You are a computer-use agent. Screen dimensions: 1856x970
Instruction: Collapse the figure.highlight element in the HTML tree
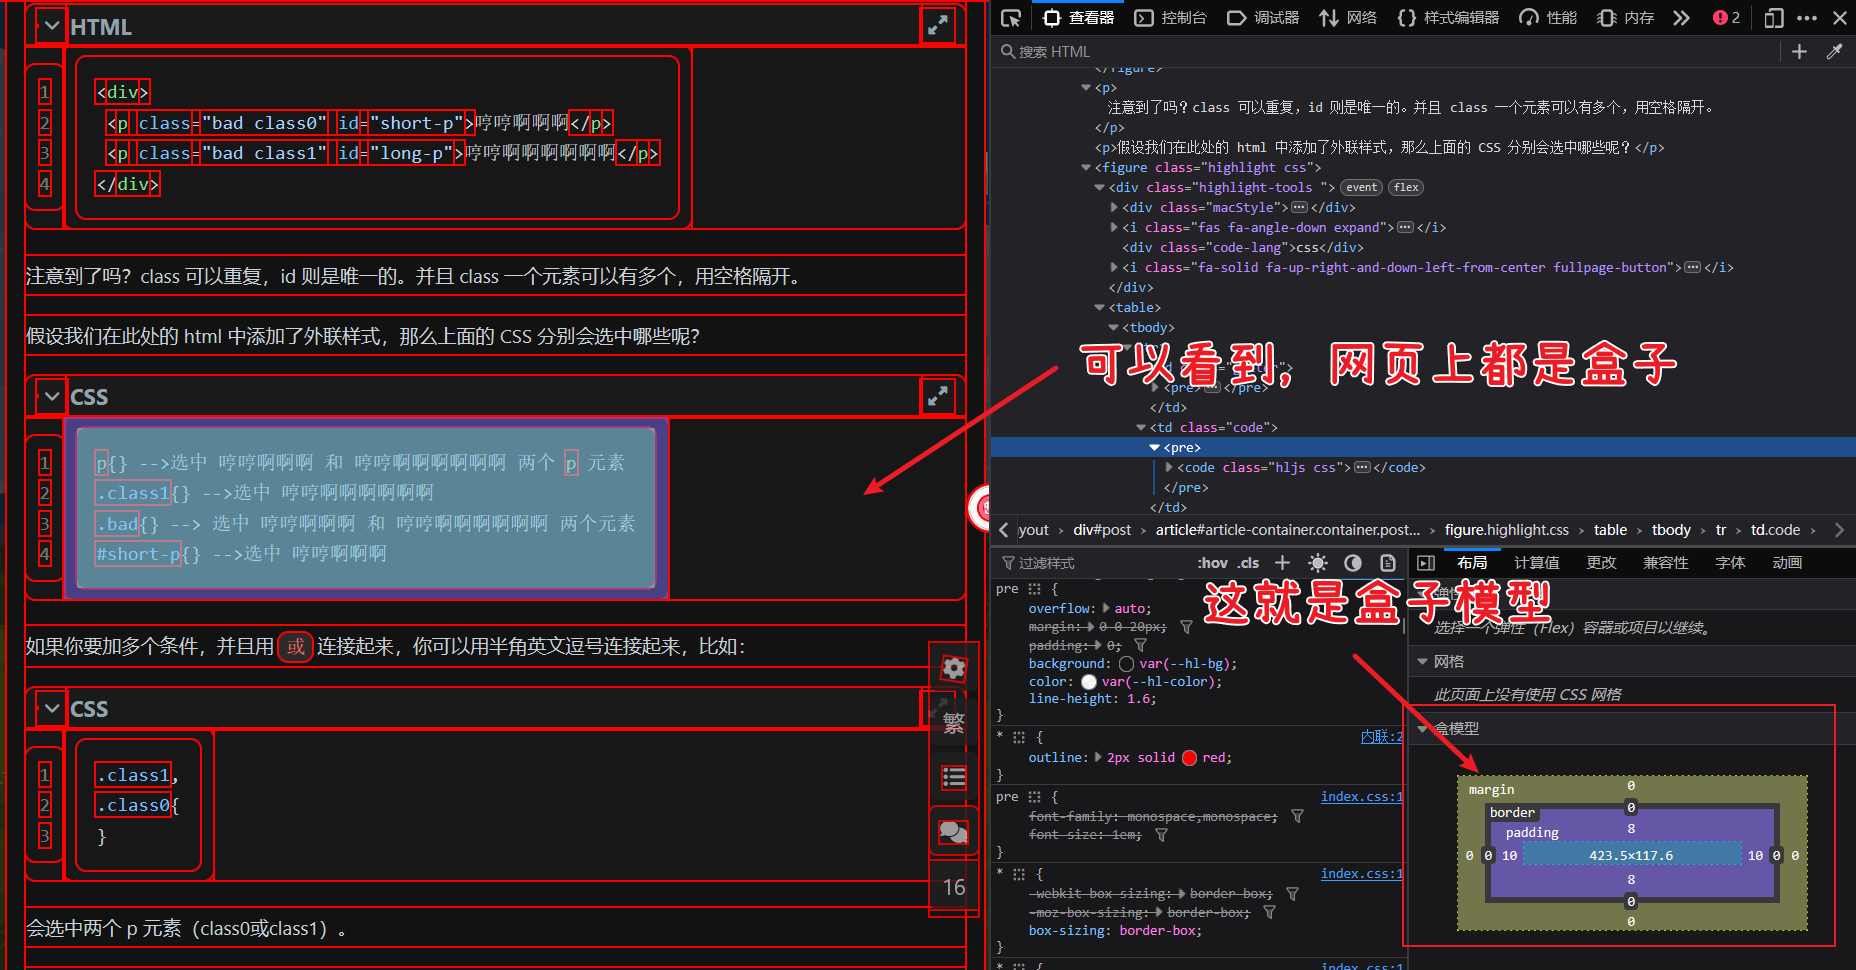point(1086,167)
